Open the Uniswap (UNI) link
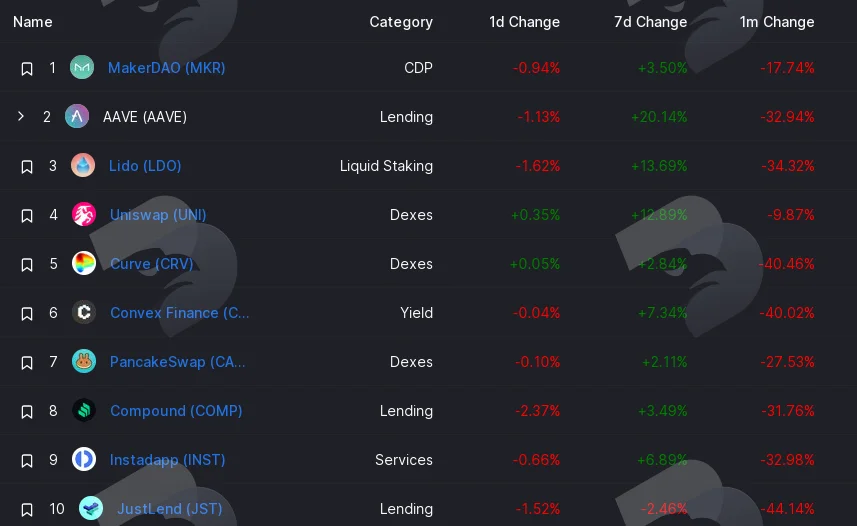 [x=158, y=214]
